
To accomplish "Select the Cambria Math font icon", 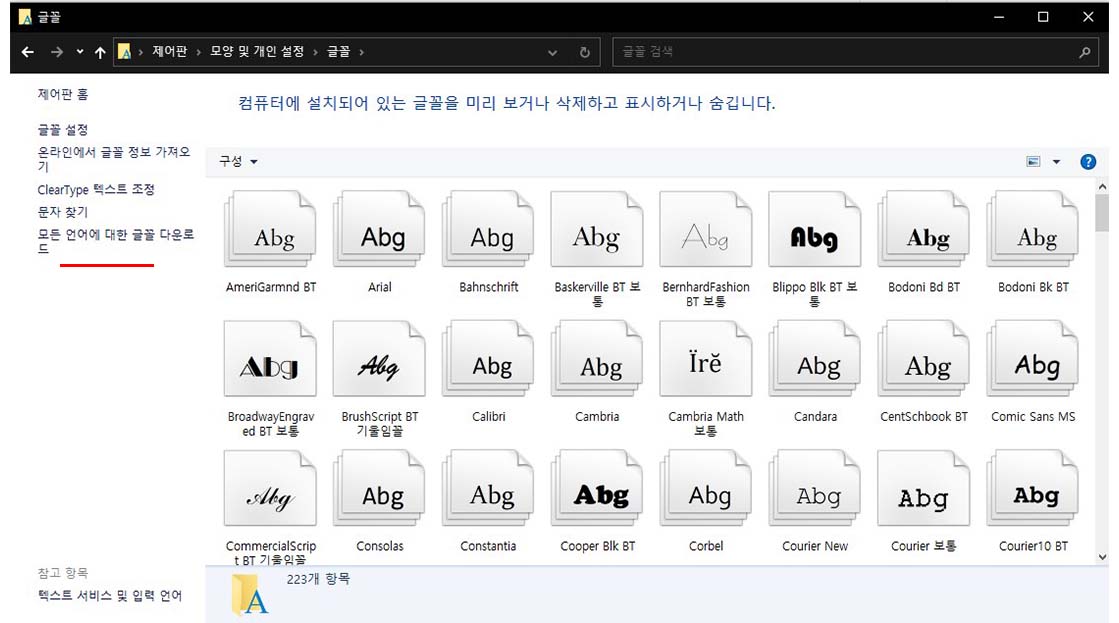I will pos(706,359).
